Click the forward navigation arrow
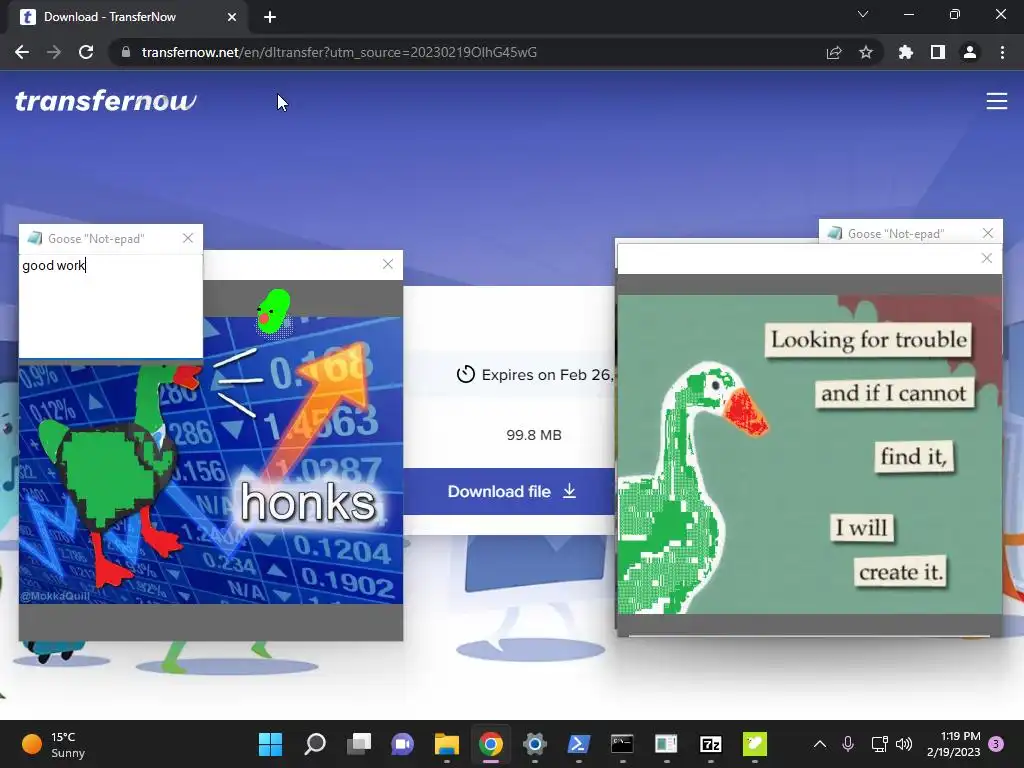 pos(54,52)
